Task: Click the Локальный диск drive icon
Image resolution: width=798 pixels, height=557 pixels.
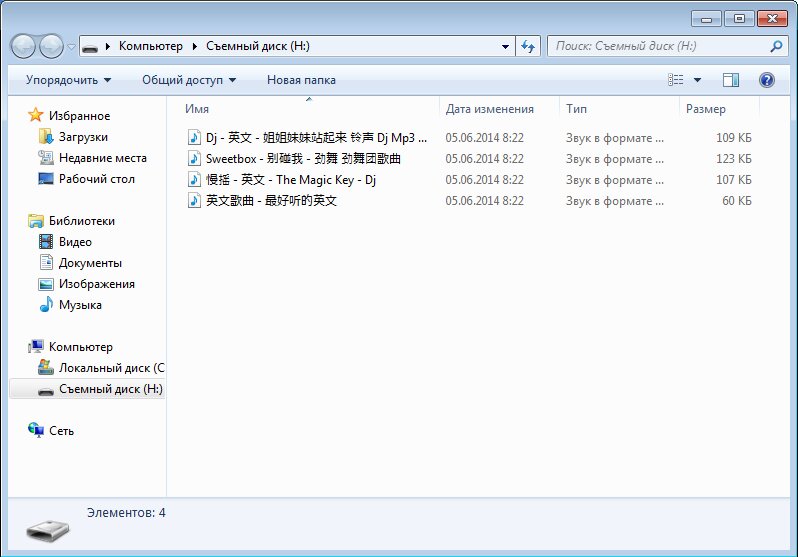Action: pyautogui.click(x=46, y=367)
